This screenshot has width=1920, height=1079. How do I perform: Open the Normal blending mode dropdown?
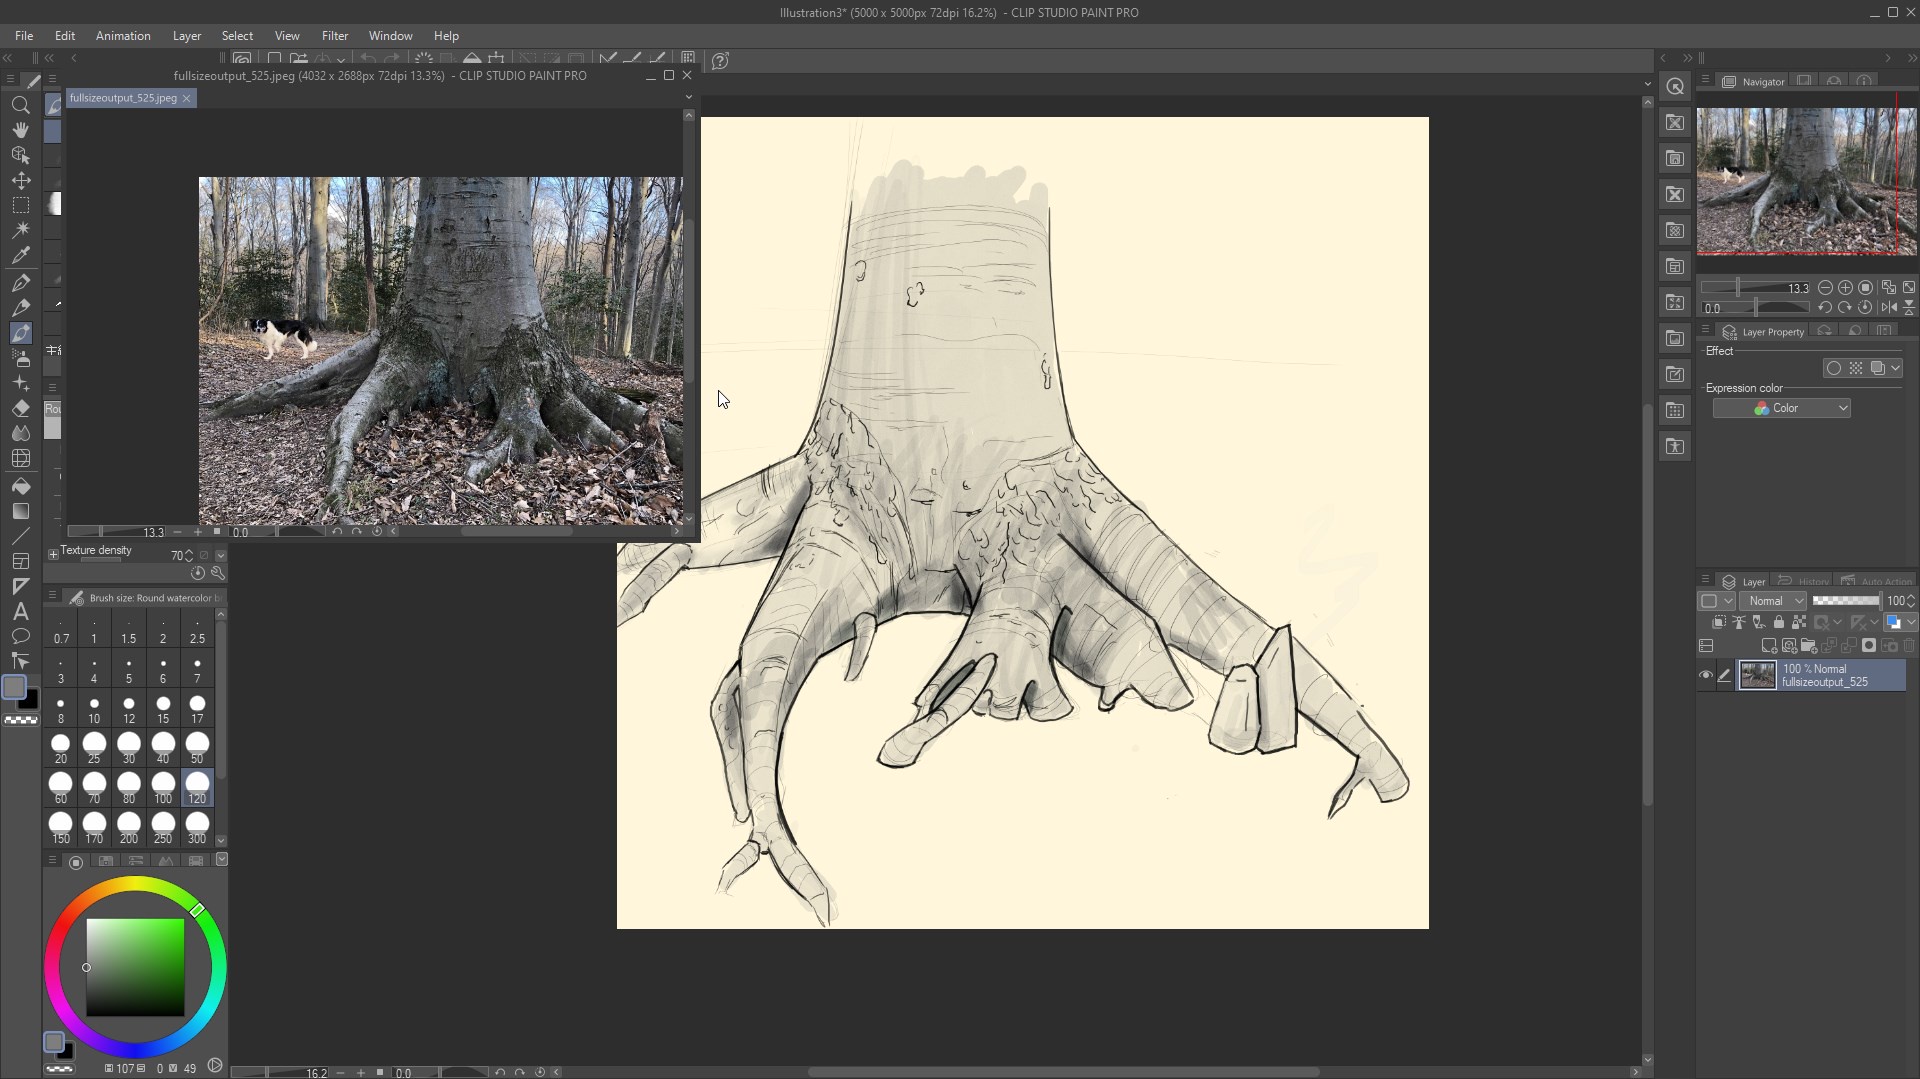1773,601
